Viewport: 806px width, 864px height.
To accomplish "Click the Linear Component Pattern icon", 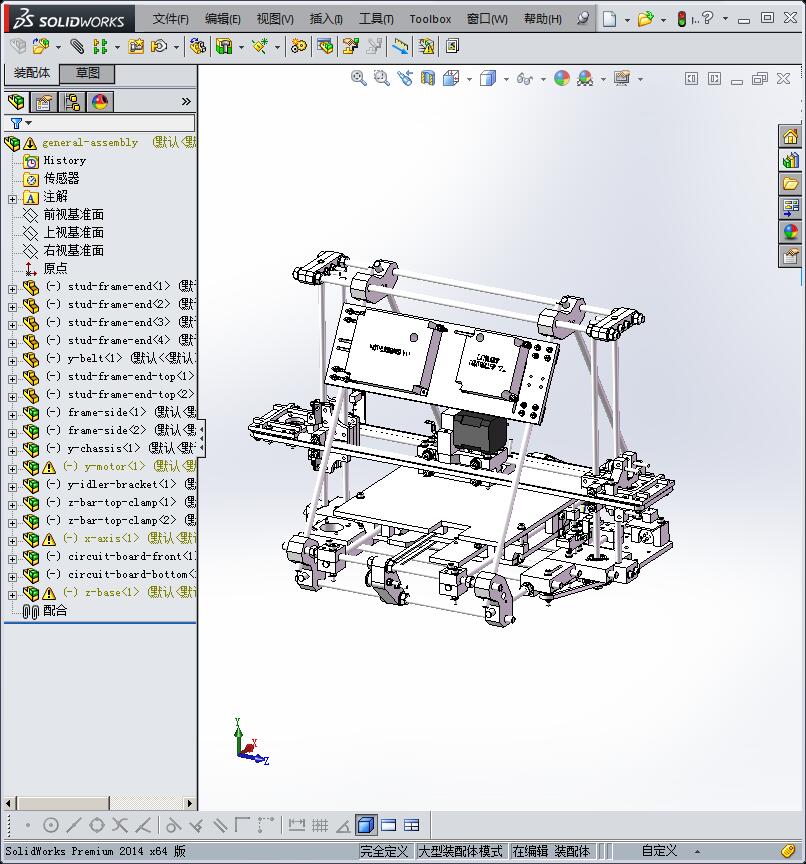I will pos(100,46).
